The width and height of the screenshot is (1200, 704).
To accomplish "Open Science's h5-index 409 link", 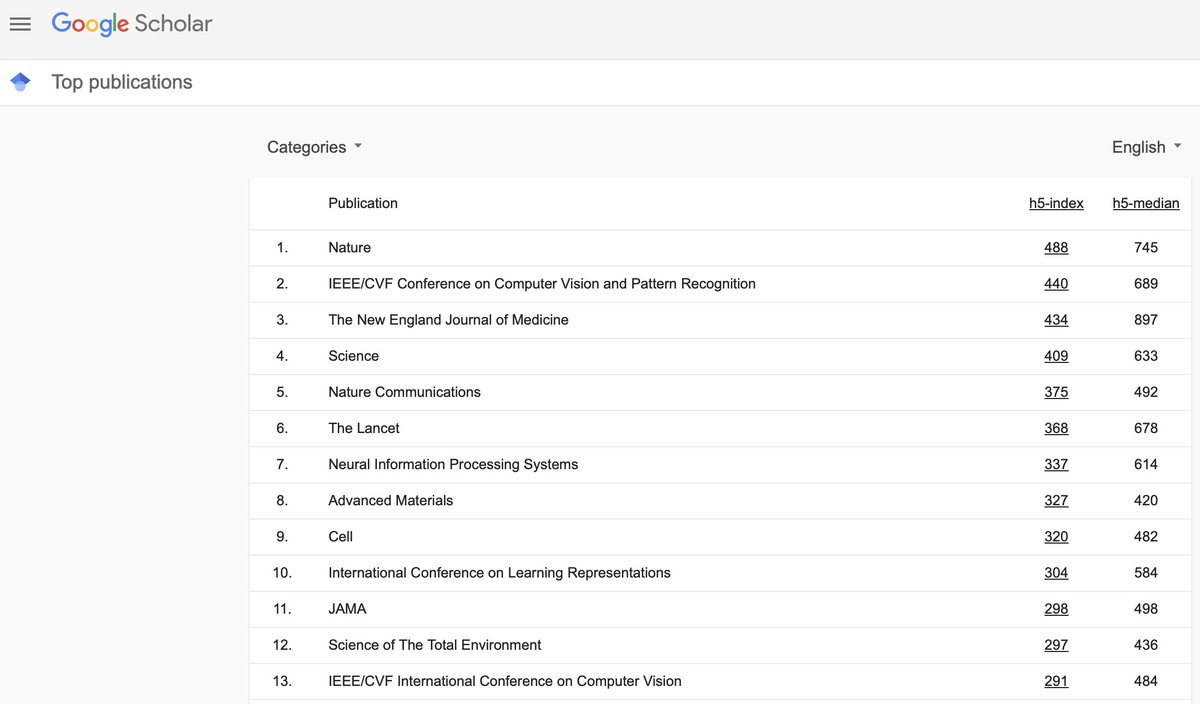I will click(1056, 356).
